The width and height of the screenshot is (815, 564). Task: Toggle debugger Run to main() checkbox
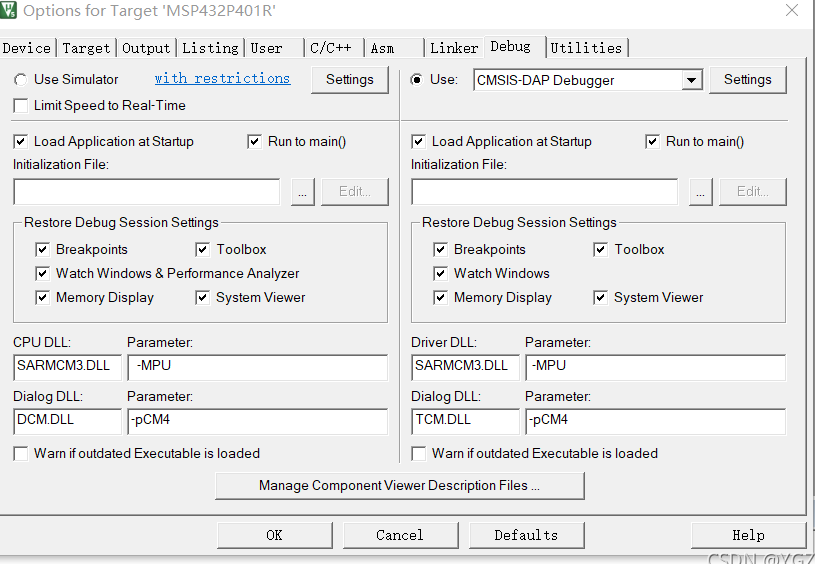tap(652, 141)
